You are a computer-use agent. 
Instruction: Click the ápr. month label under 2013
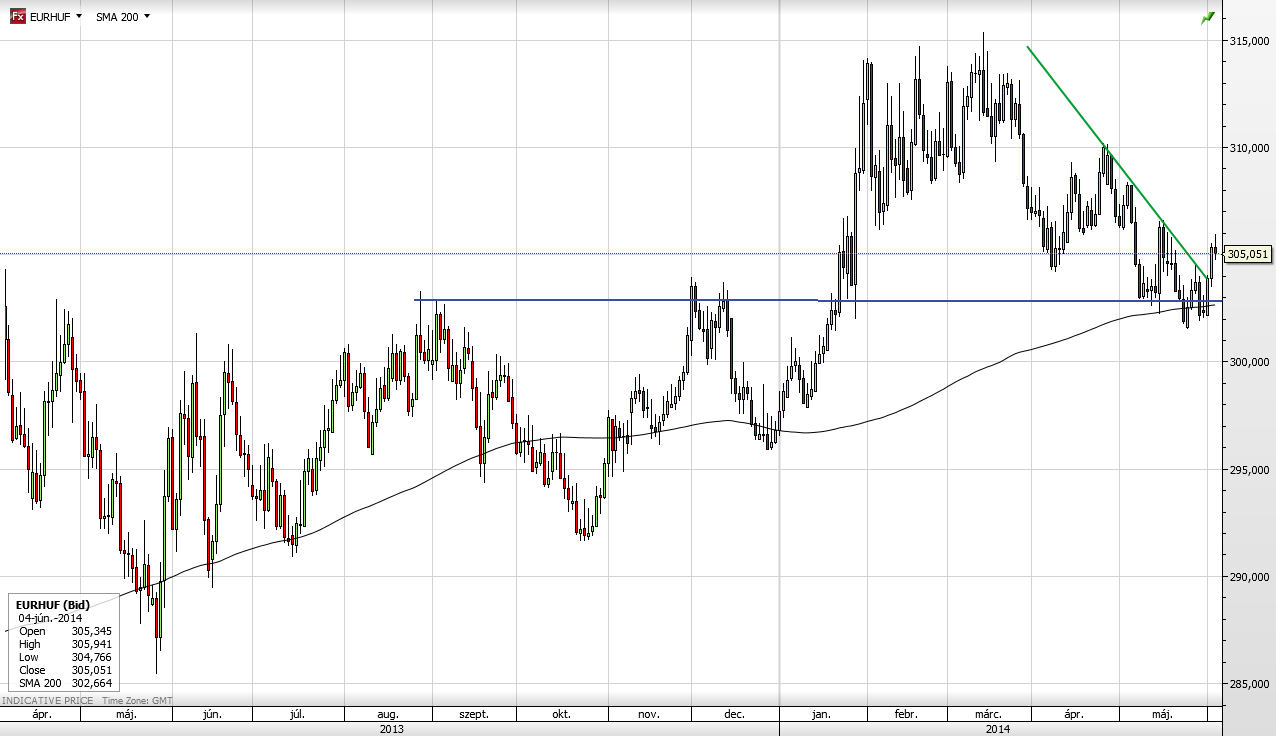tap(41, 715)
